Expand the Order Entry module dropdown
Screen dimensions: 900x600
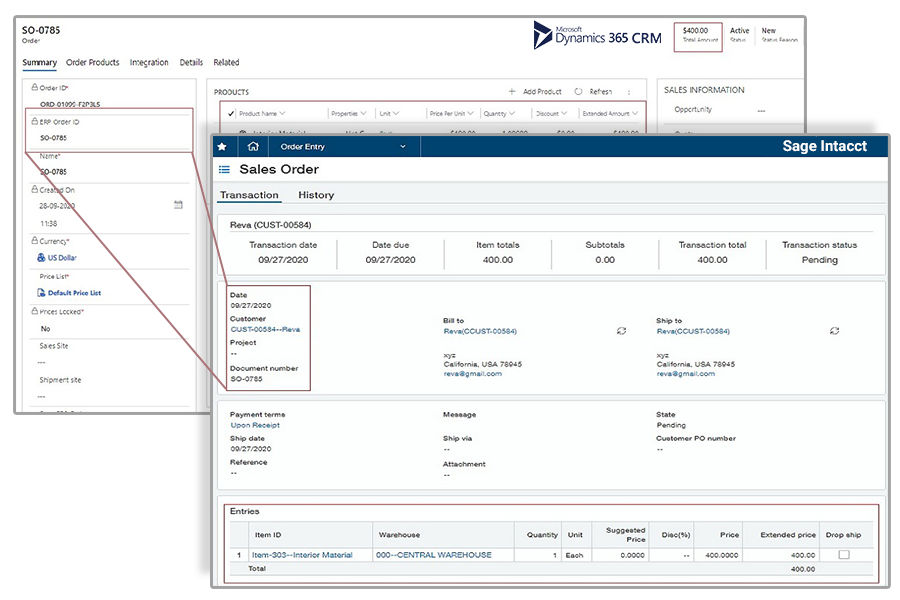(403, 147)
